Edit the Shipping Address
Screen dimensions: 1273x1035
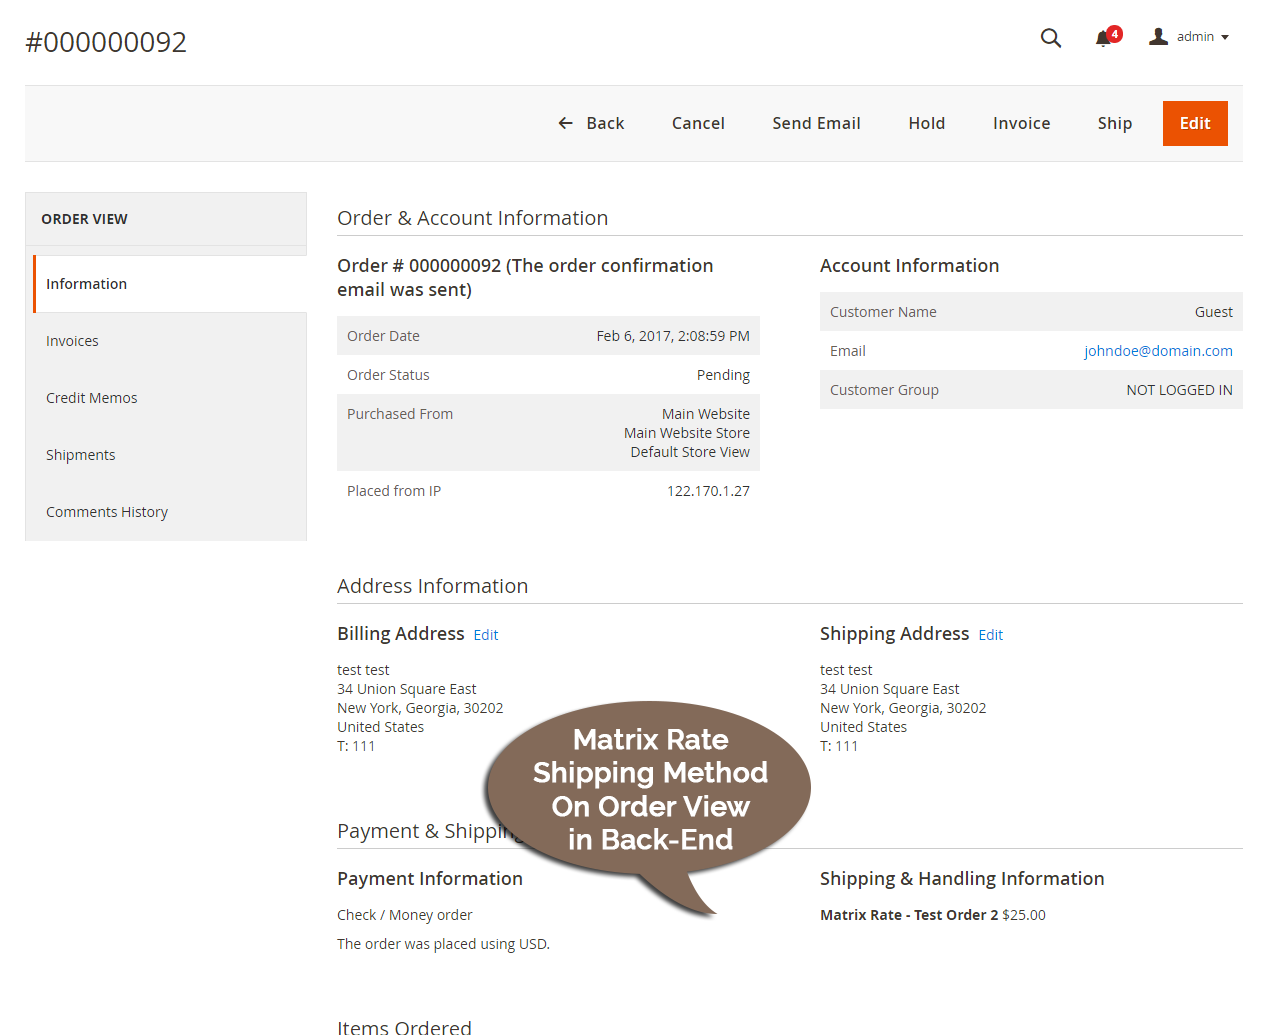point(990,634)
